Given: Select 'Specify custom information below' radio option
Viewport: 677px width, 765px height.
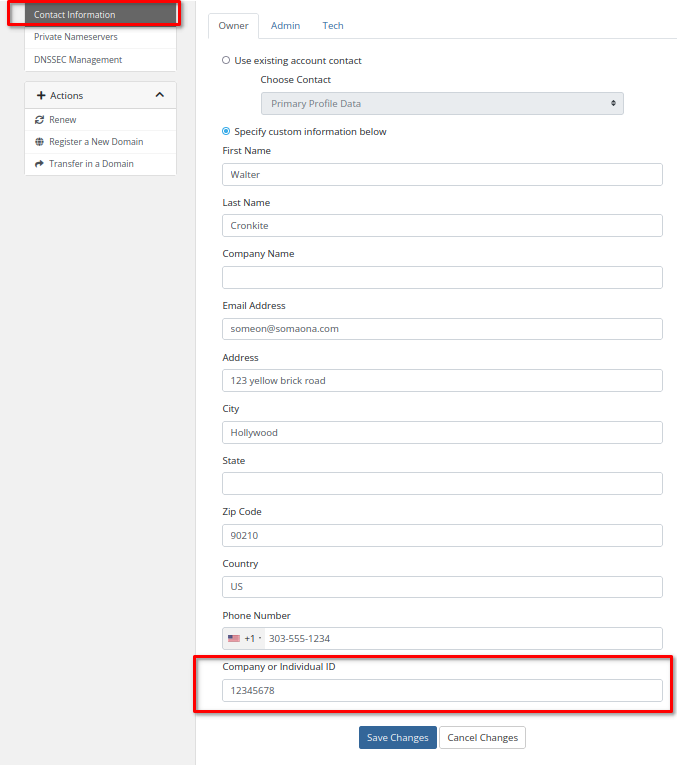Looking at the screenshot, I should click(x=226, y=132).
